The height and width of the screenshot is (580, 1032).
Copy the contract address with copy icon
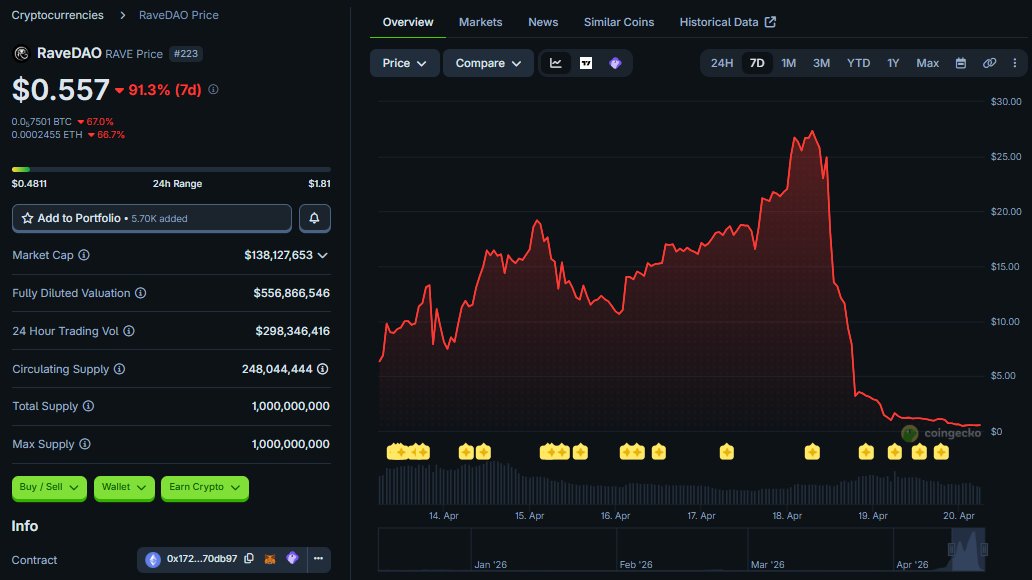coord(248,560)
